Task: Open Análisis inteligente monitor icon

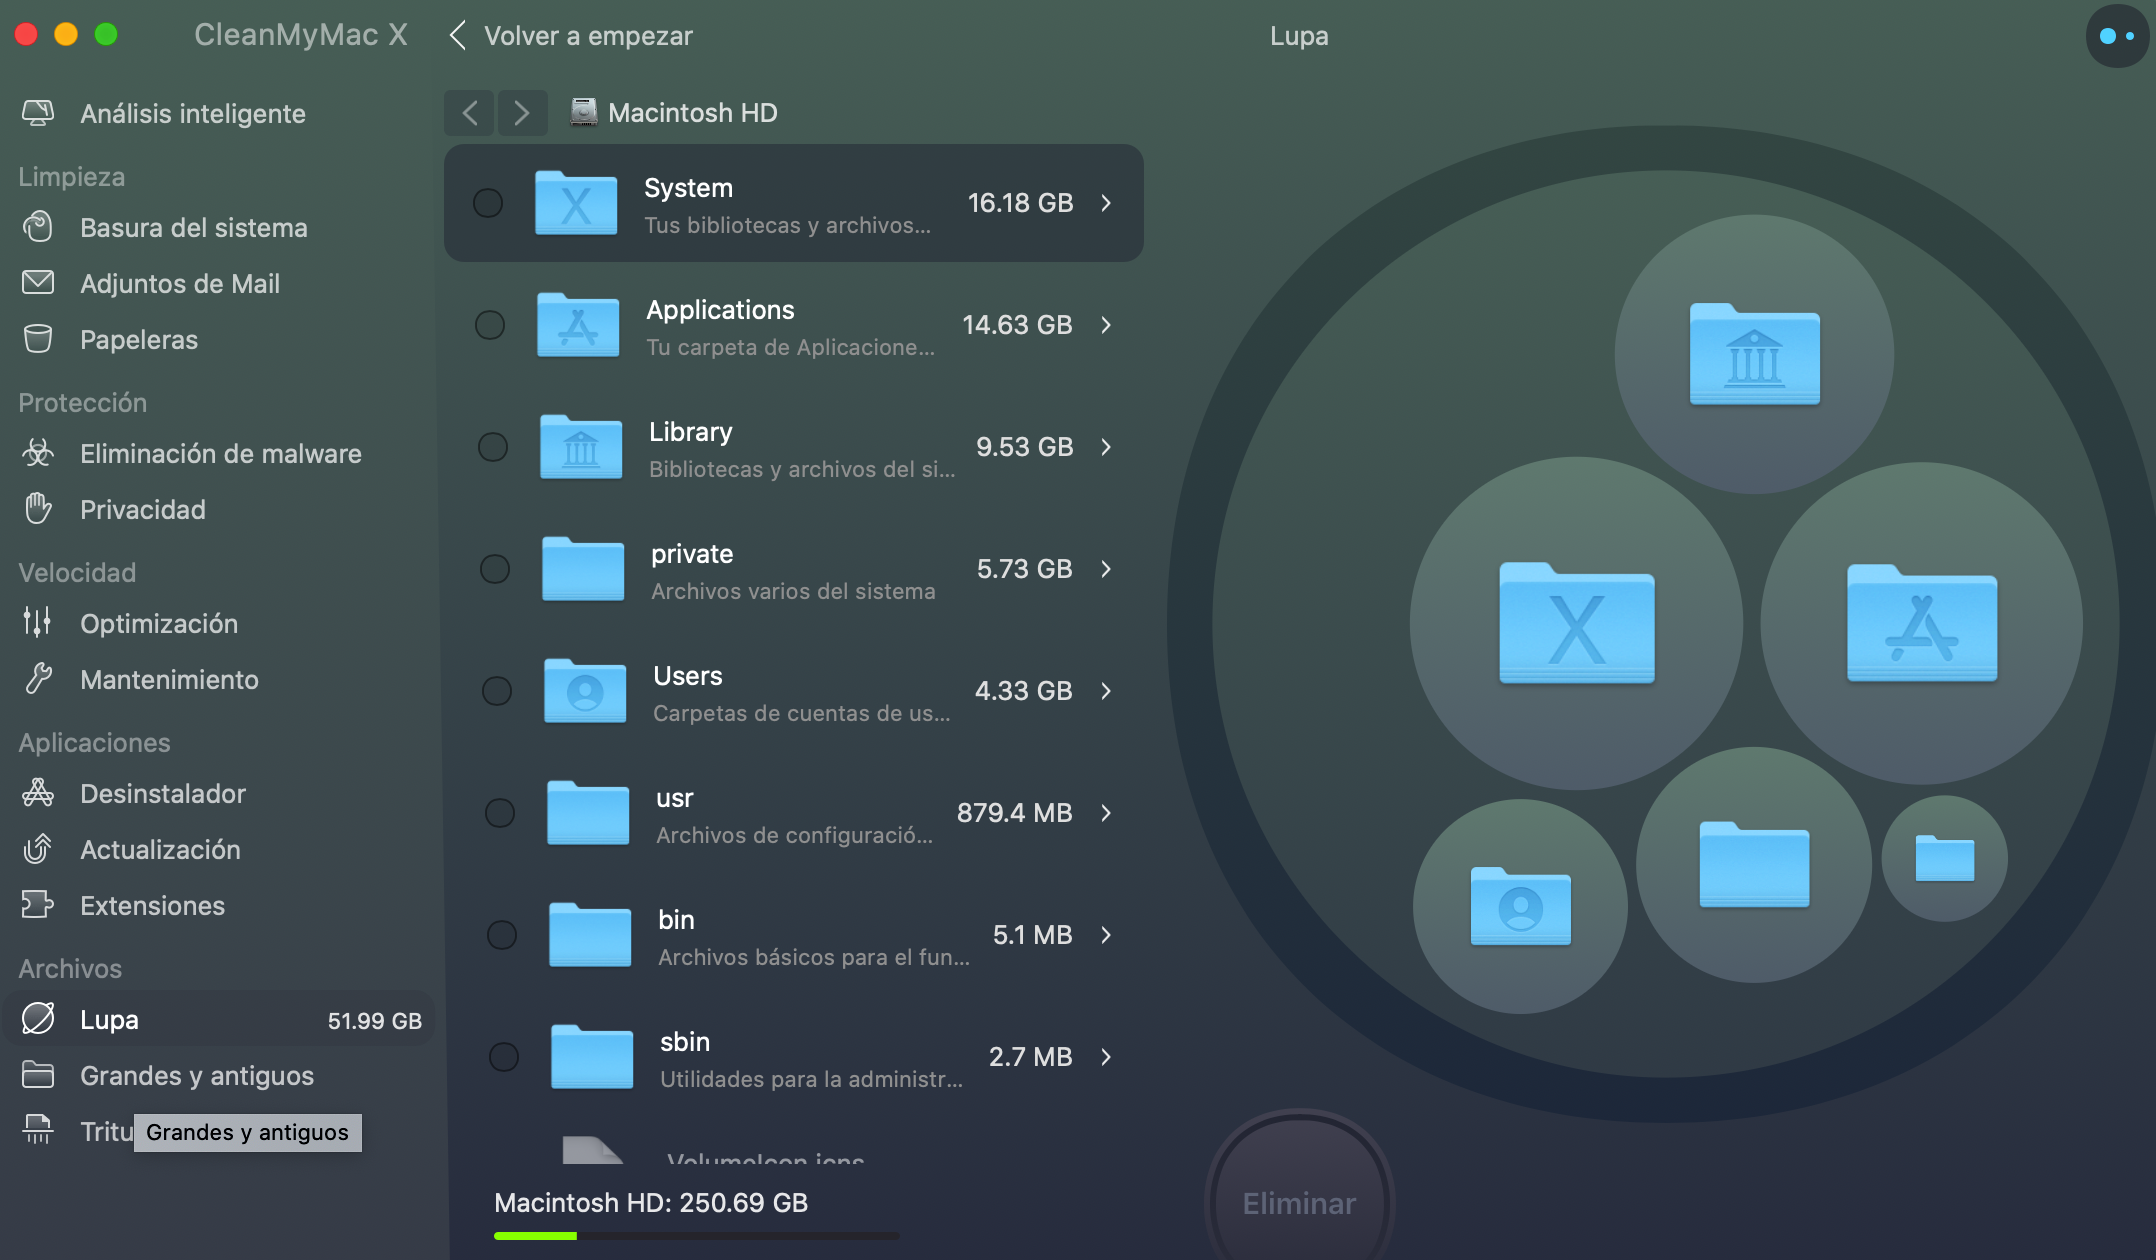Action: (x=38, y=113)
